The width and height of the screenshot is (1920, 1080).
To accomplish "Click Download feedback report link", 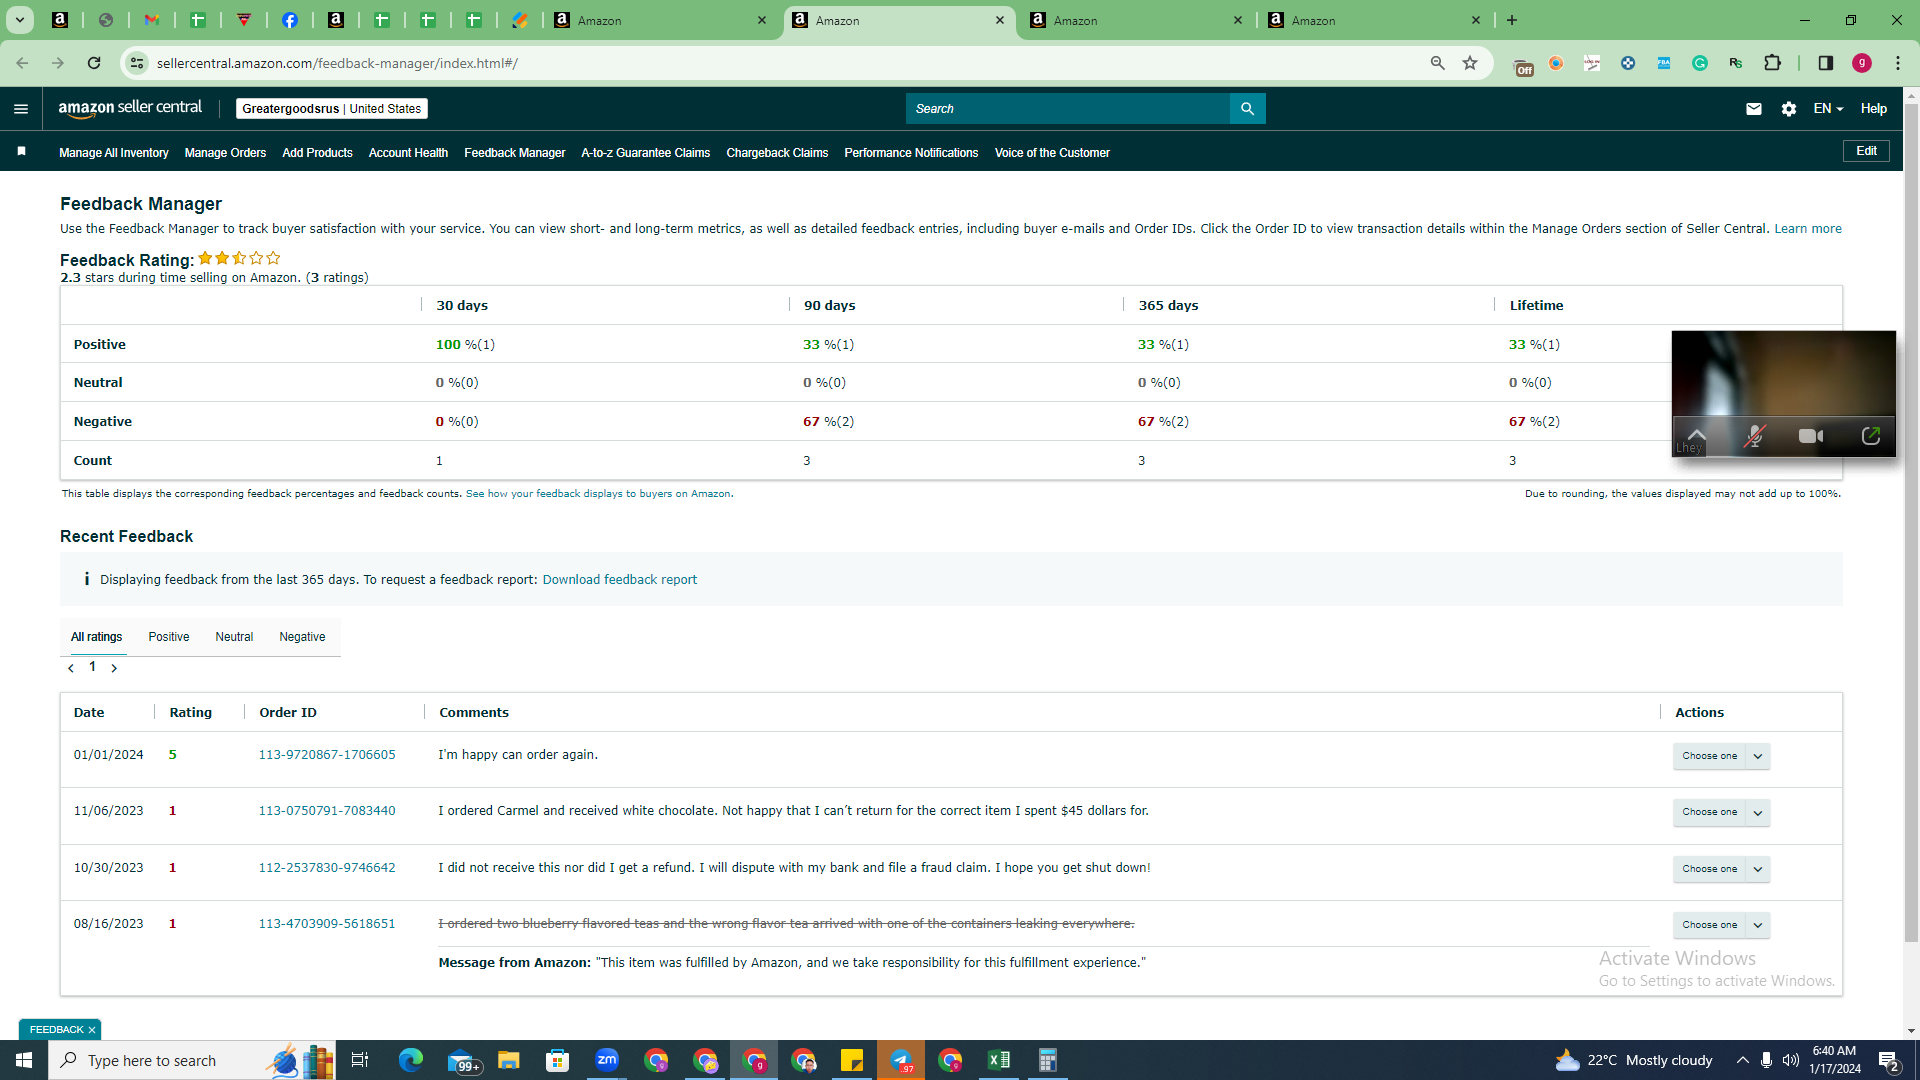I will point(620,580).
